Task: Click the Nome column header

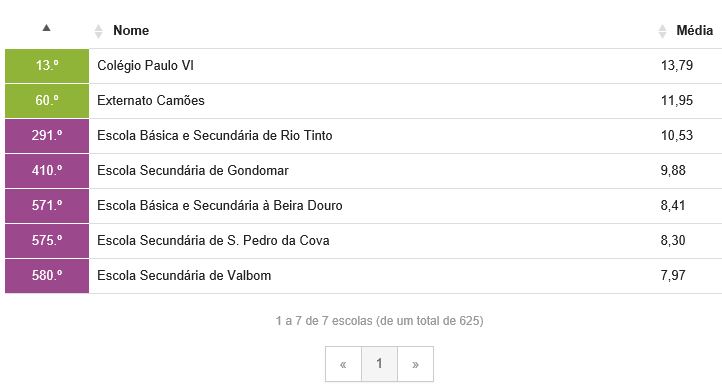Action: click(x=131, y=30)
